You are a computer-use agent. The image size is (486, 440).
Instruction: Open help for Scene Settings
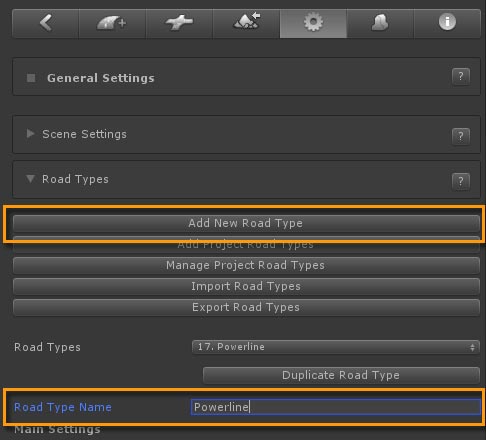(x=461, y=136)
